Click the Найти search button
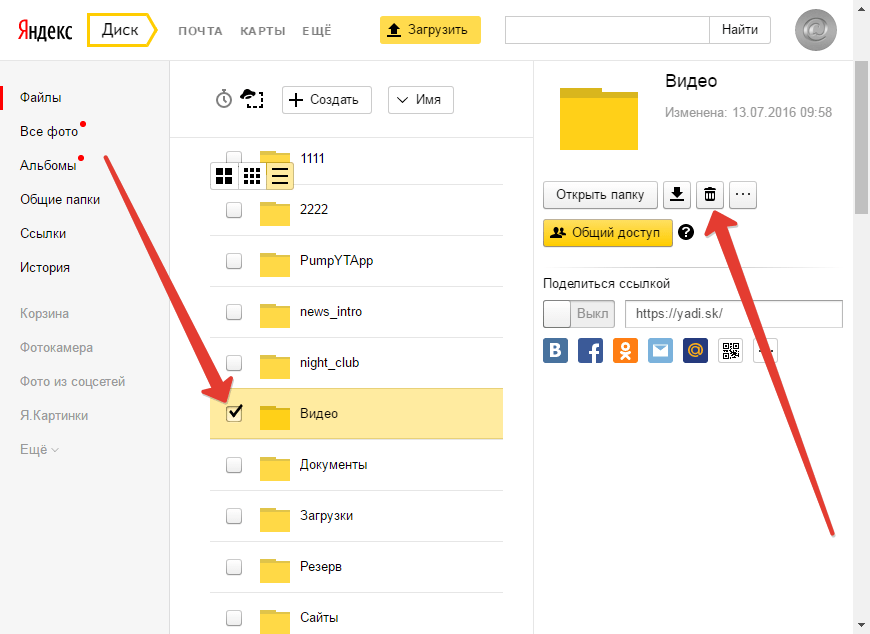Viewport: 870px width, 634px height. (x=740, y=30)
